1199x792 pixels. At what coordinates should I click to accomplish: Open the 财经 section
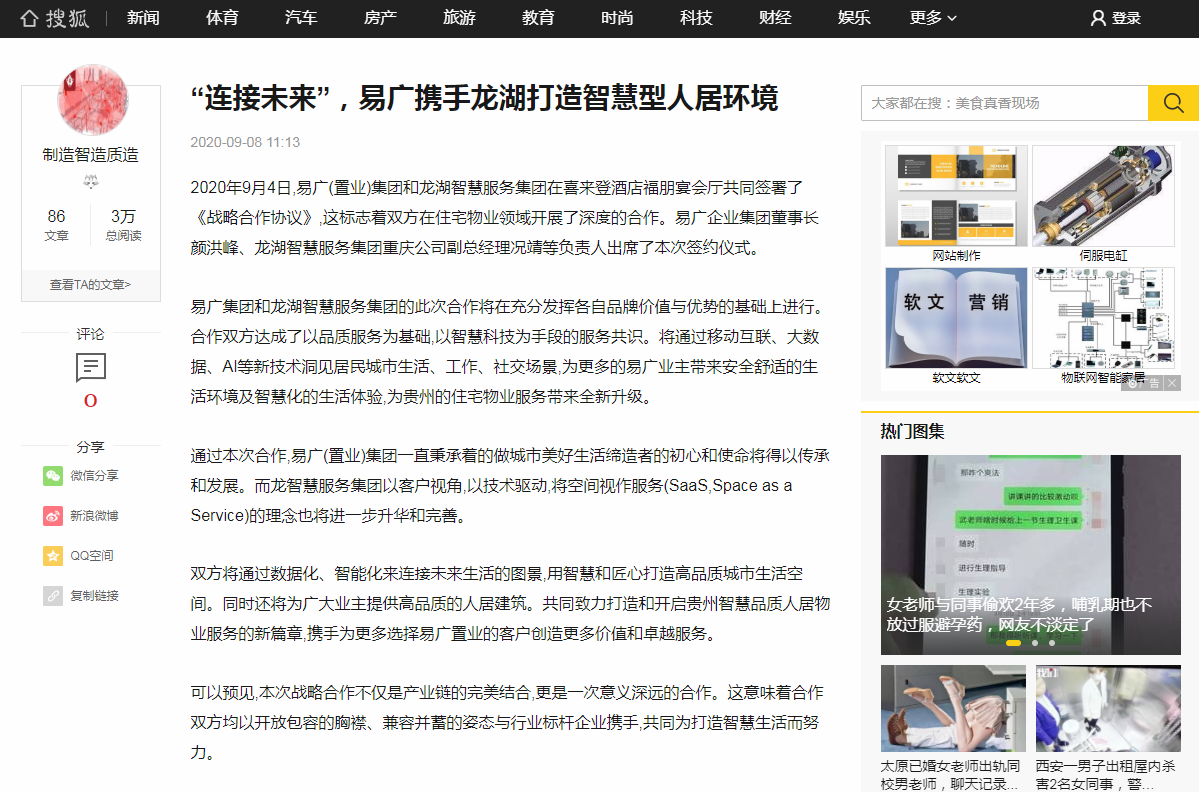click(x=775, y=18)
